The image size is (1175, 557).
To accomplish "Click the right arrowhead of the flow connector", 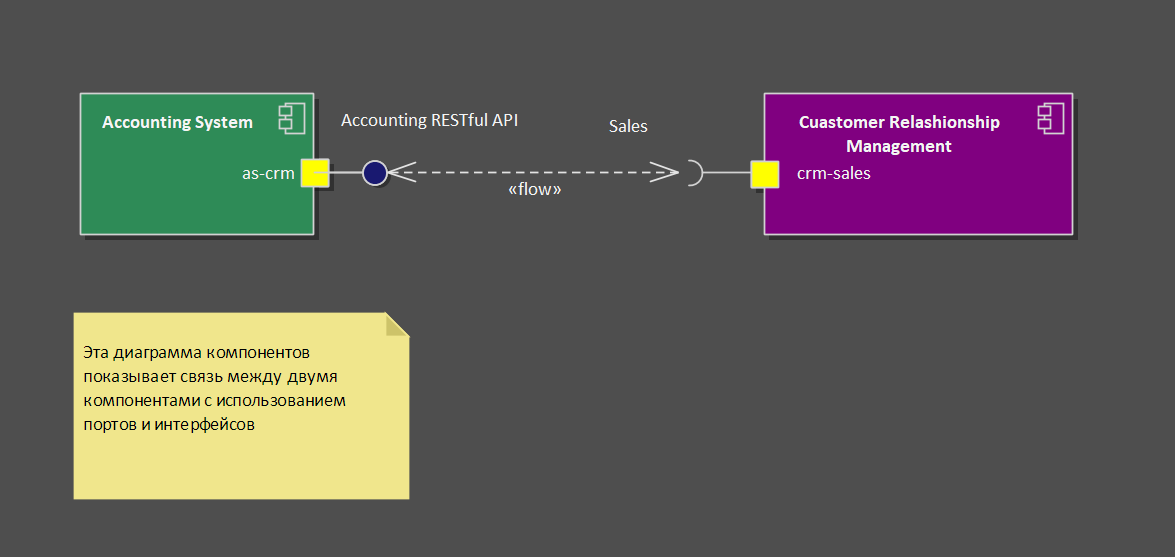I will pos(664,173).
